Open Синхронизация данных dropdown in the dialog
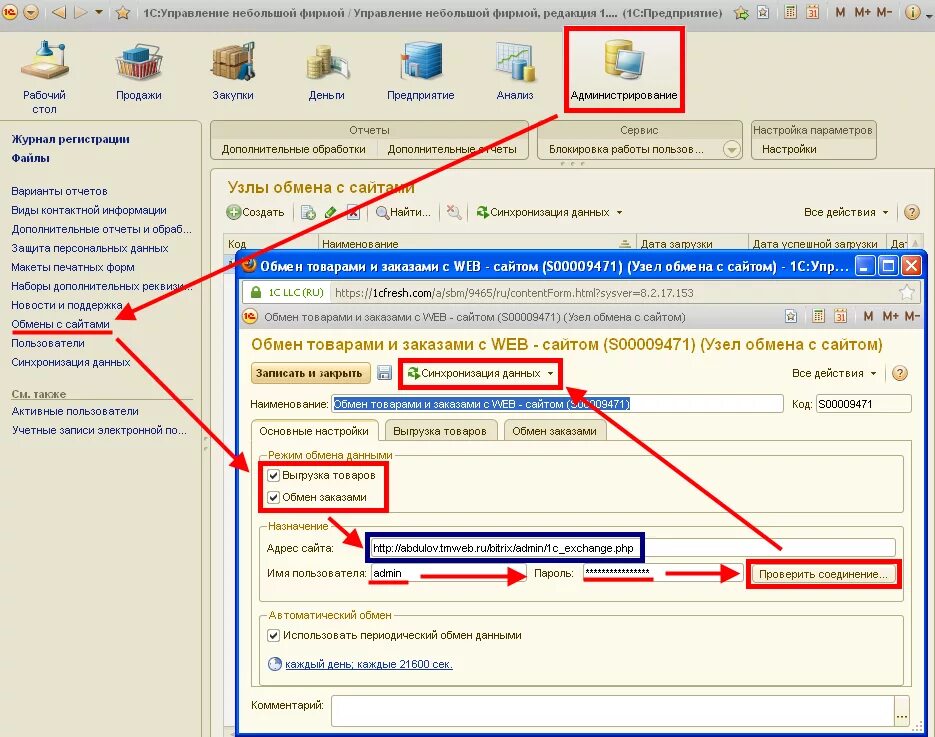This screenshot has height=737, width=935. point(481,373)
